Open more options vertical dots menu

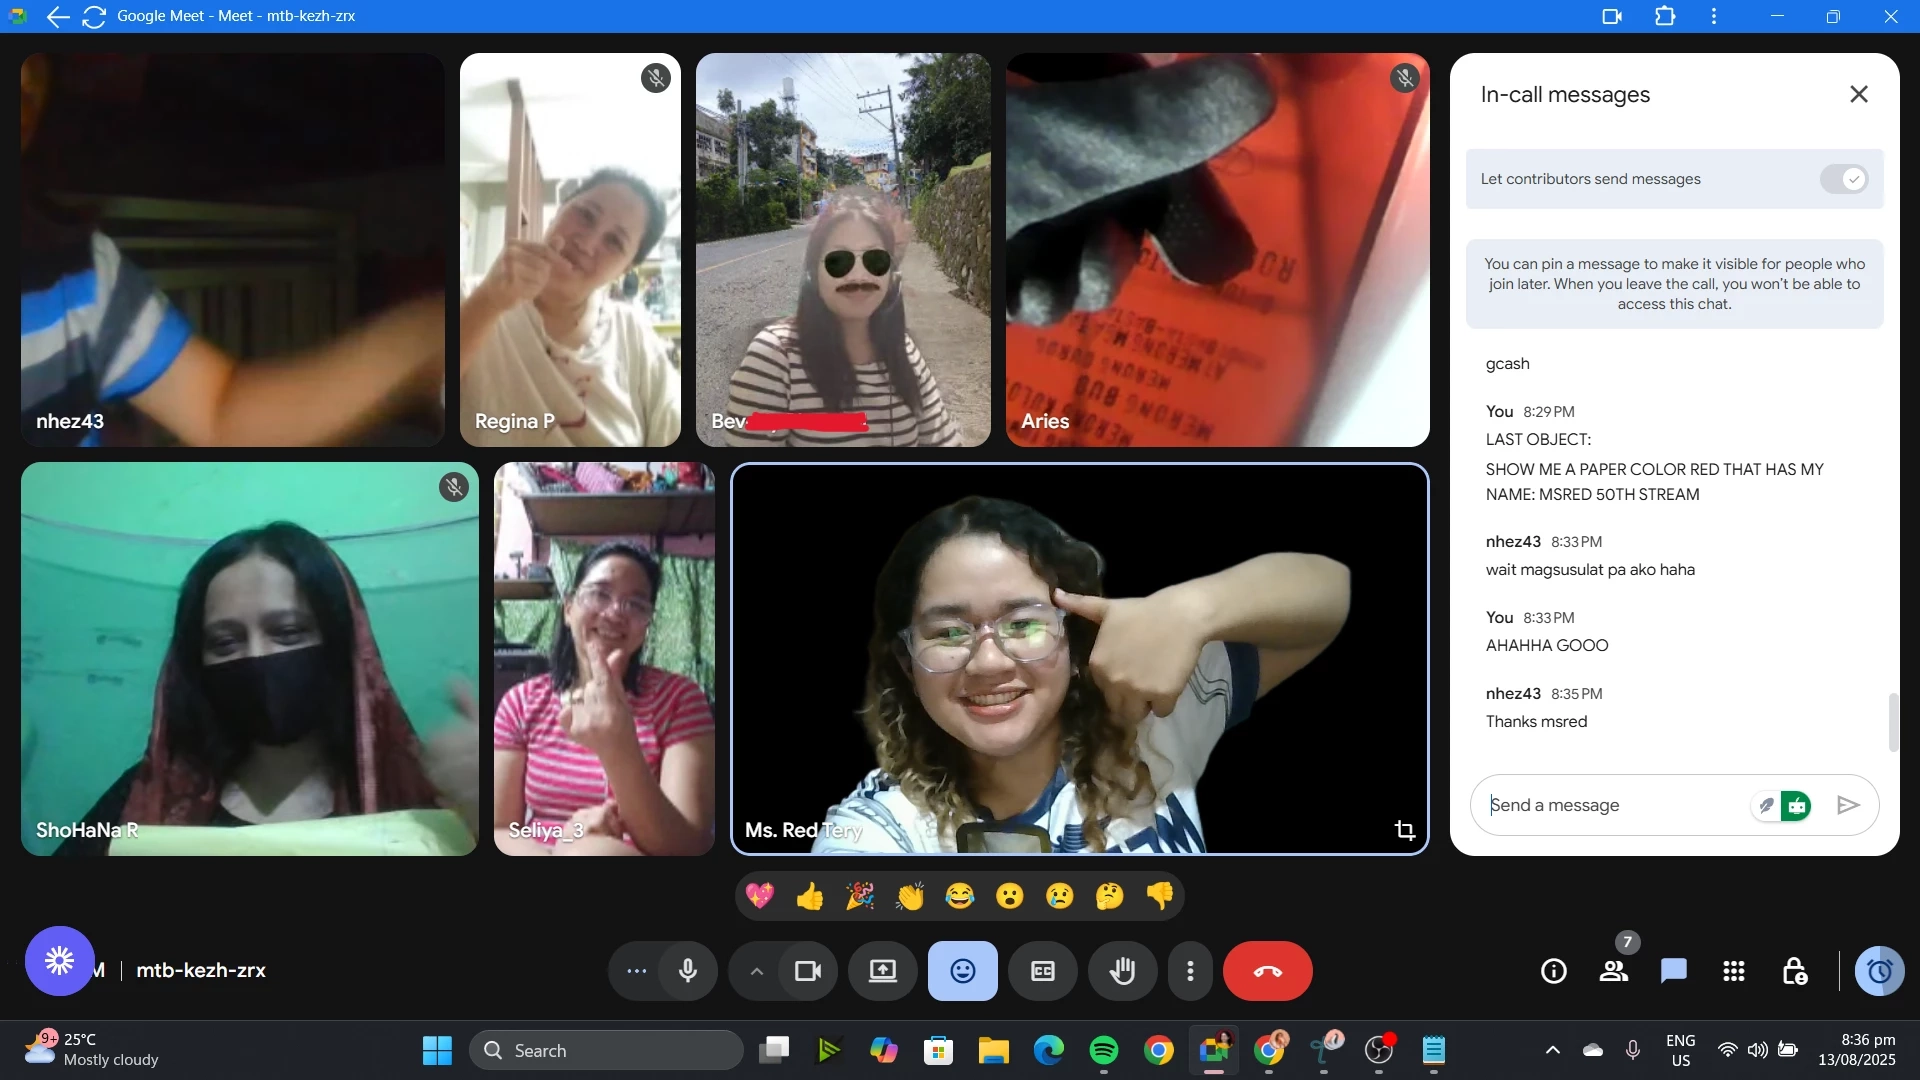tap(1190, 971)
